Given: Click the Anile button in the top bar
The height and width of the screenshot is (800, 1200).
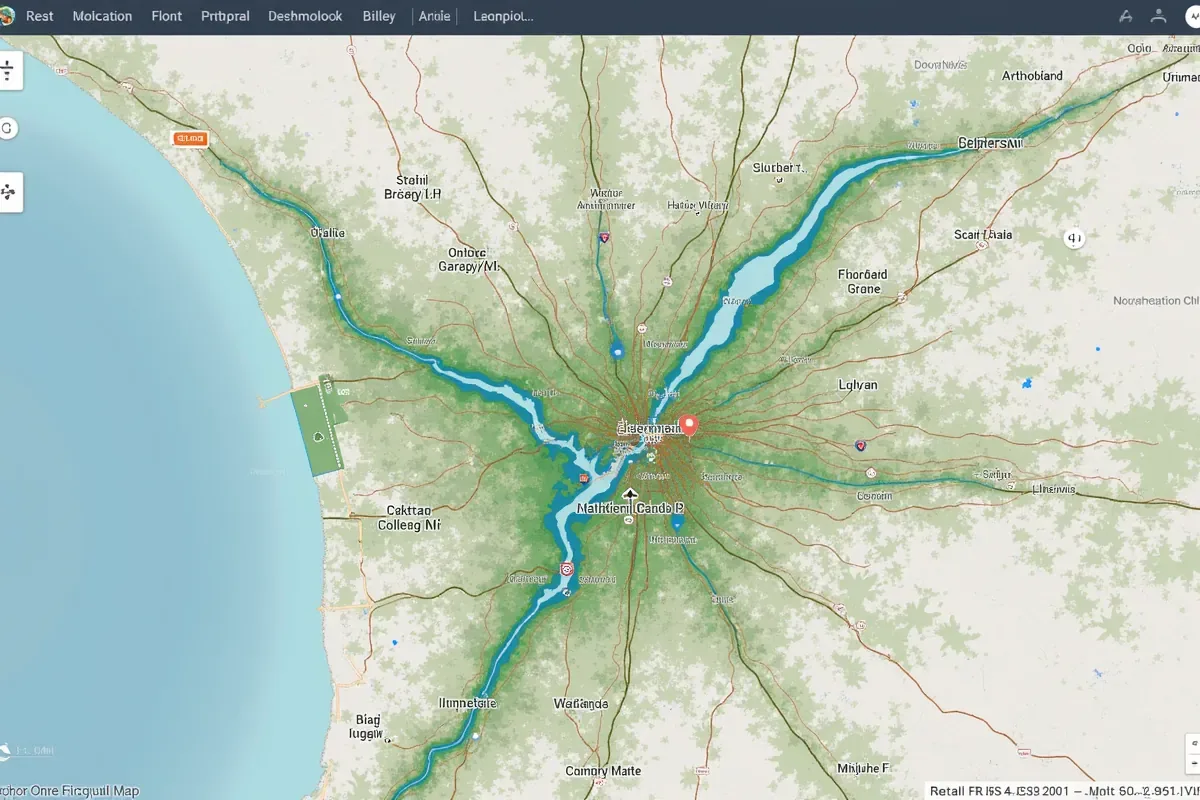Looking at the screenshot, I should 434,16.
